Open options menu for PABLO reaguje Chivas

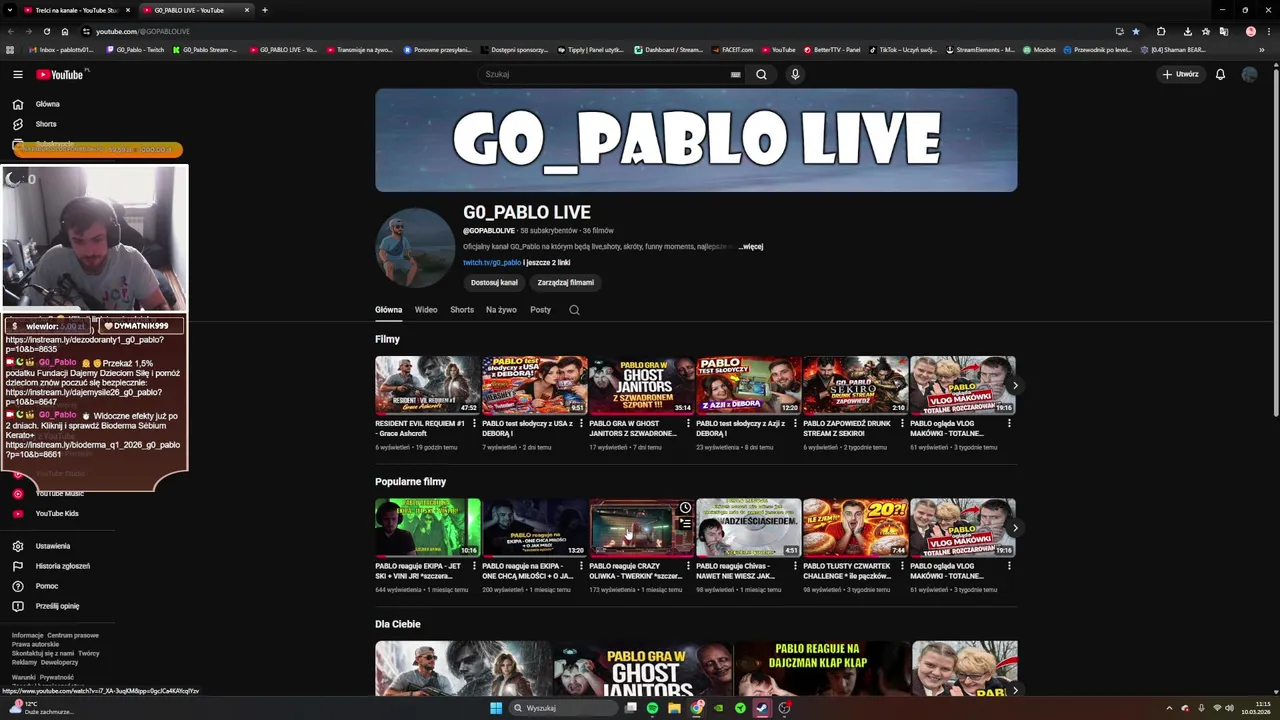tap(795, 566)
